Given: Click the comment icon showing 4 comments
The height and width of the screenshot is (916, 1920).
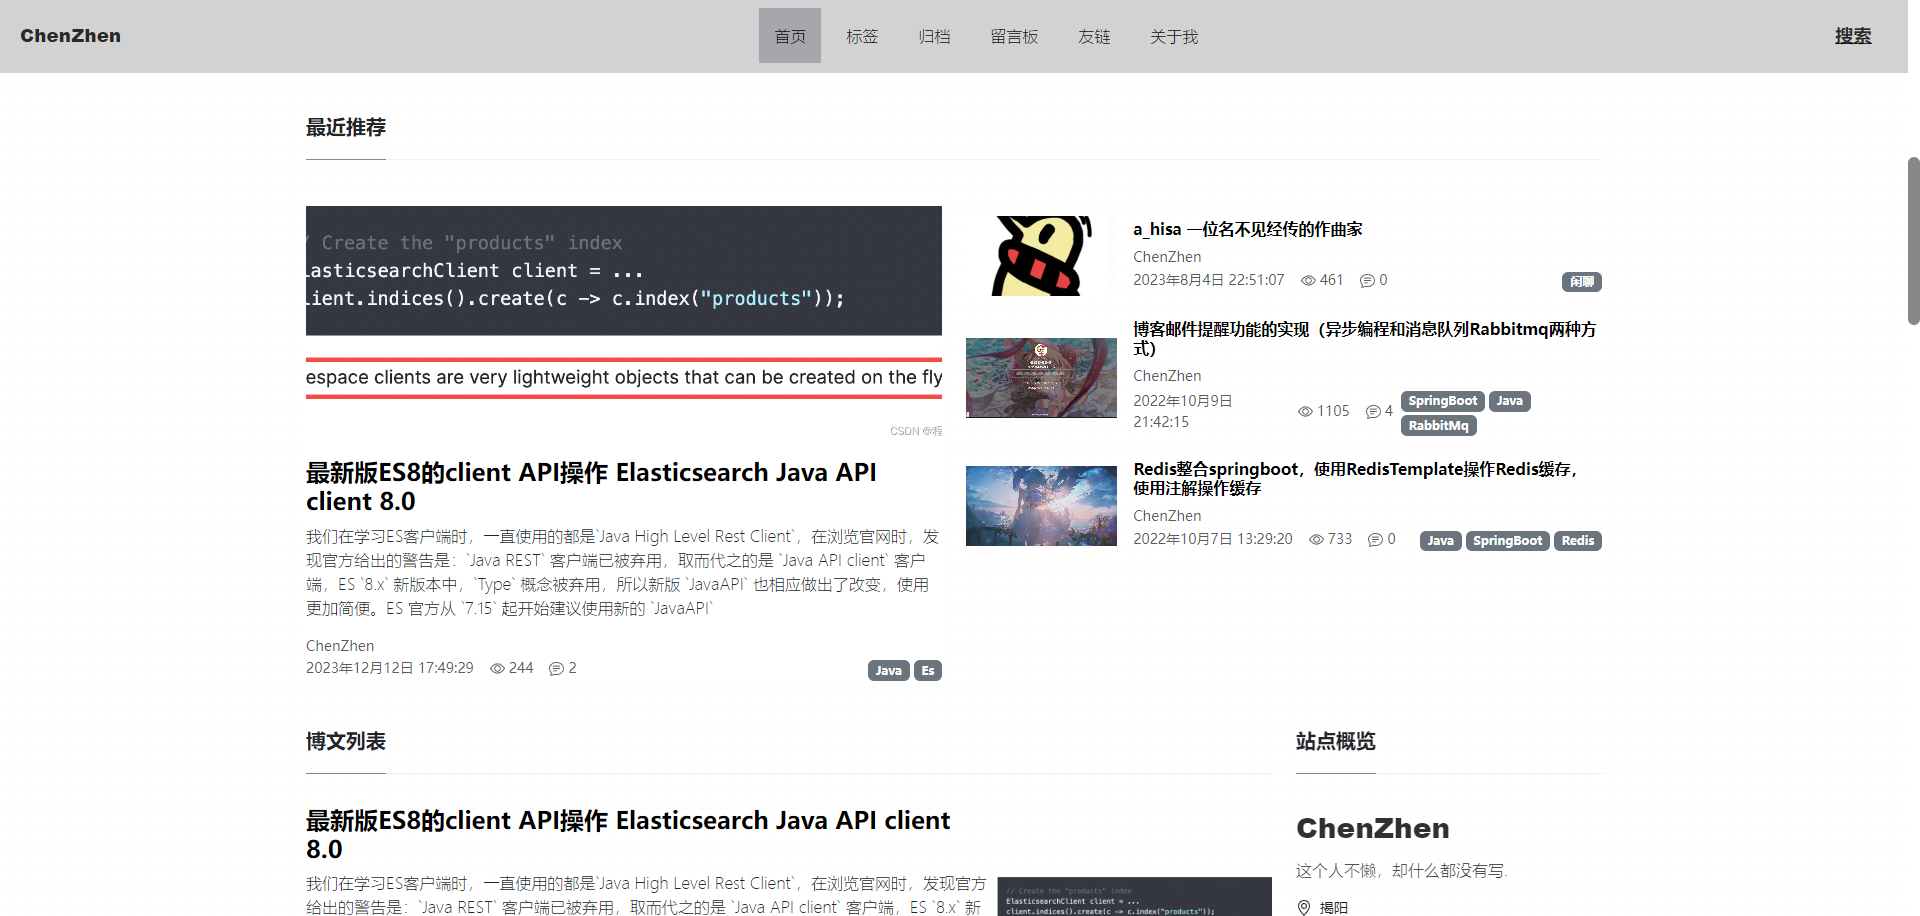Looking at the screenshot, I should coord(1372,411).
